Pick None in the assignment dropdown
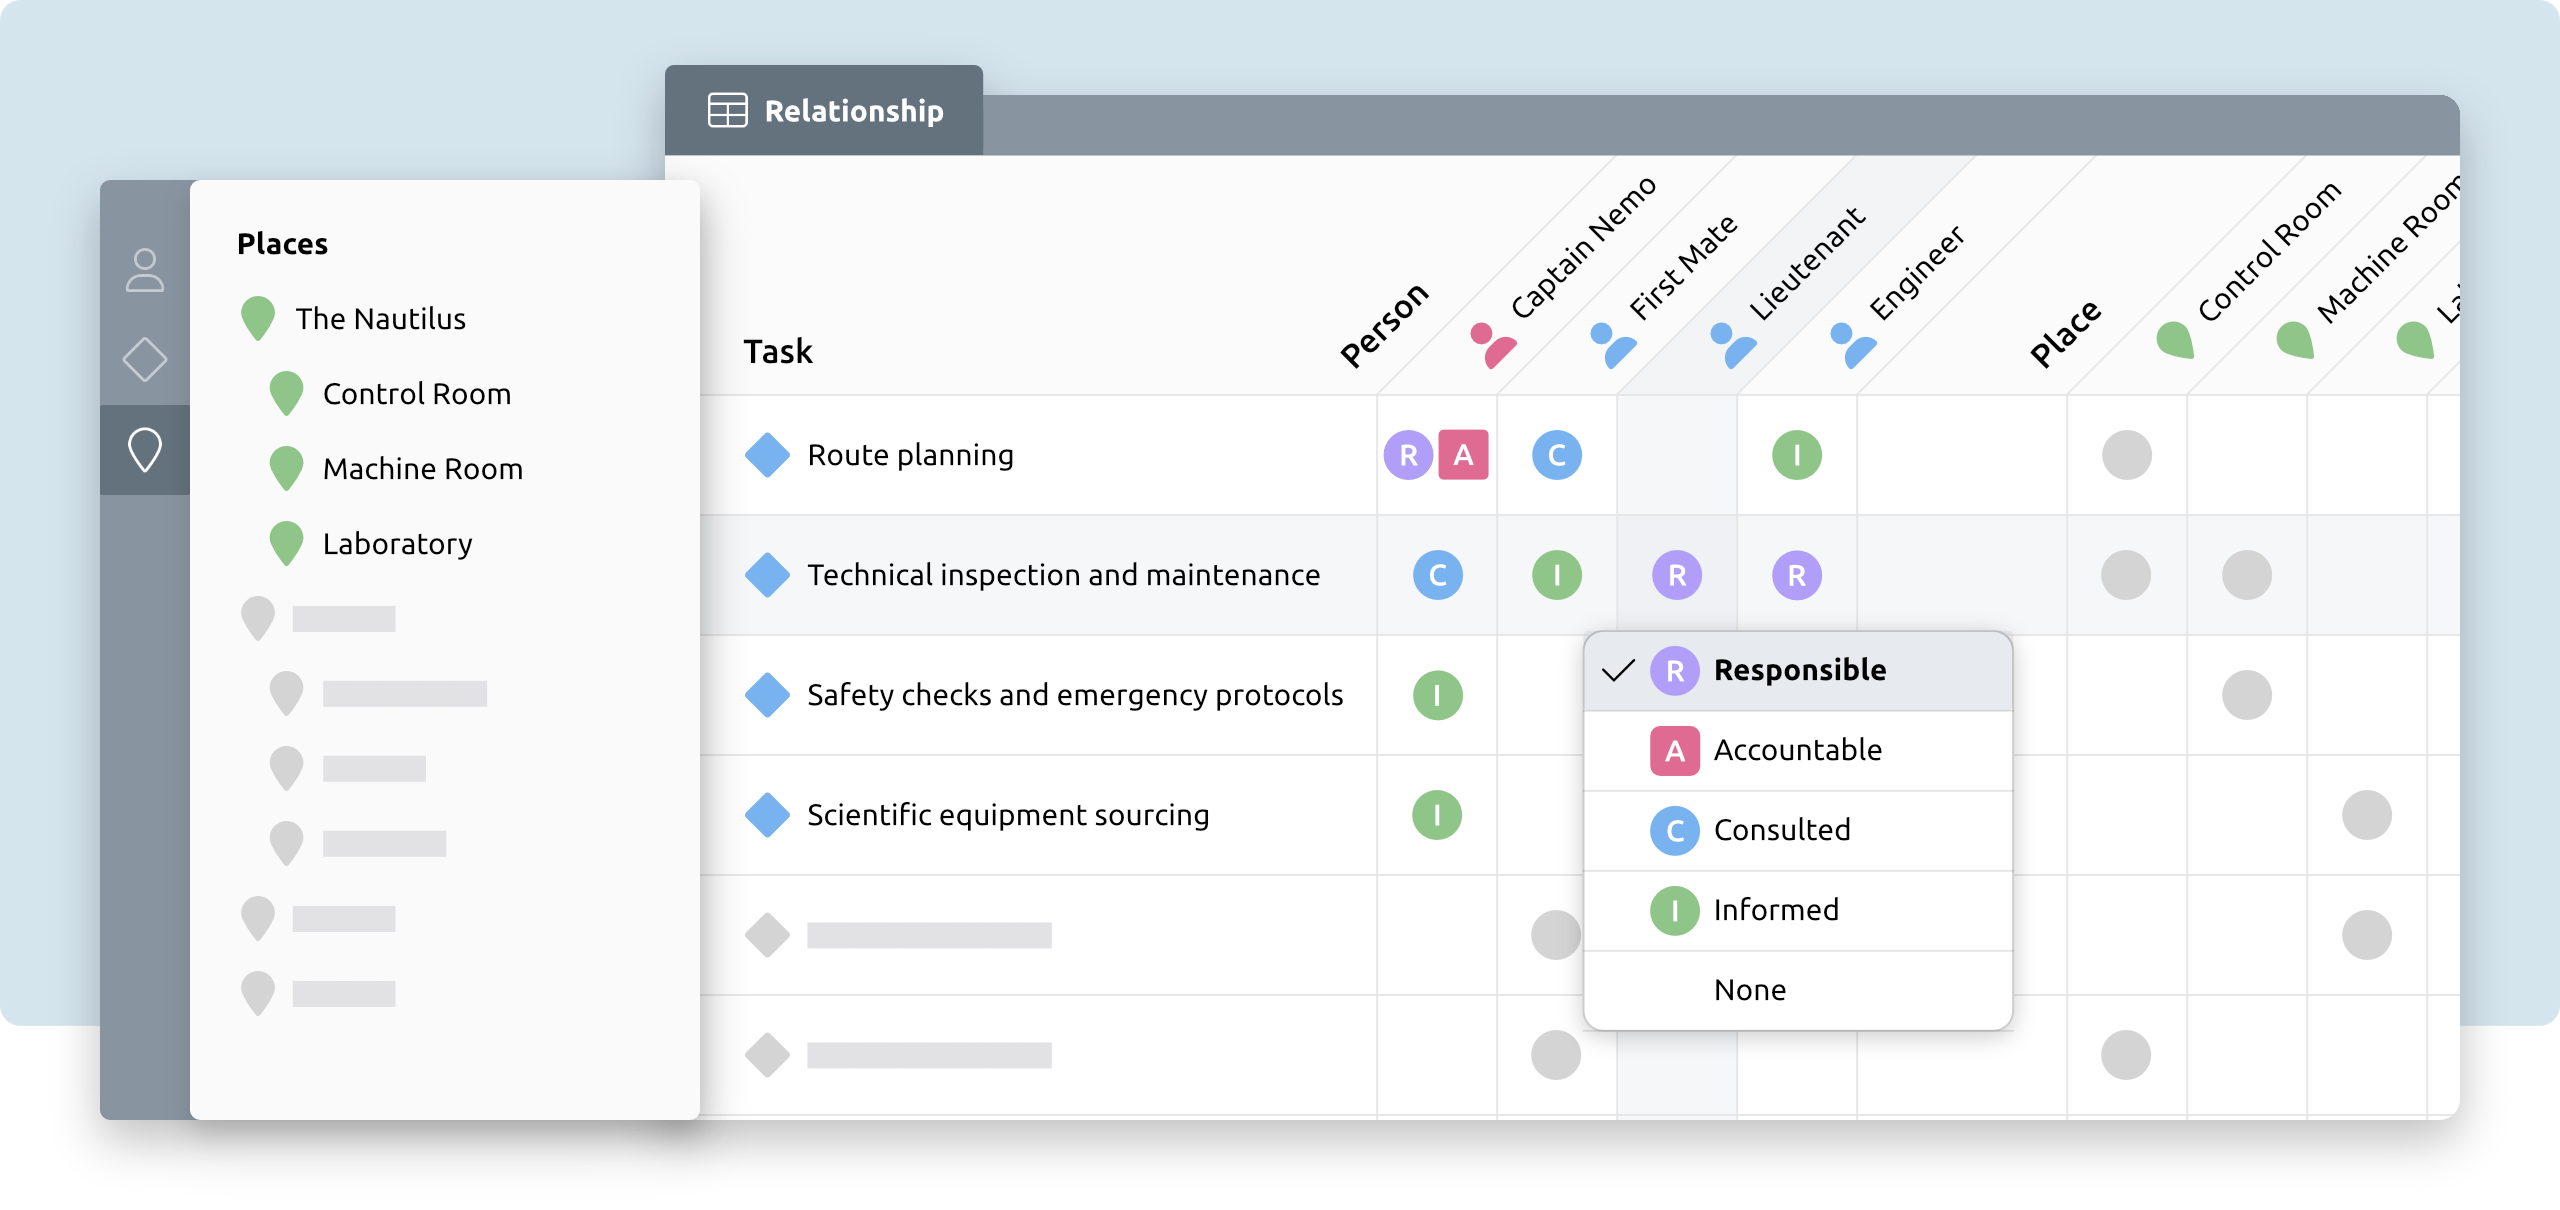Viewport: 2560px width, 1210px height. (x=1750, y=989)
